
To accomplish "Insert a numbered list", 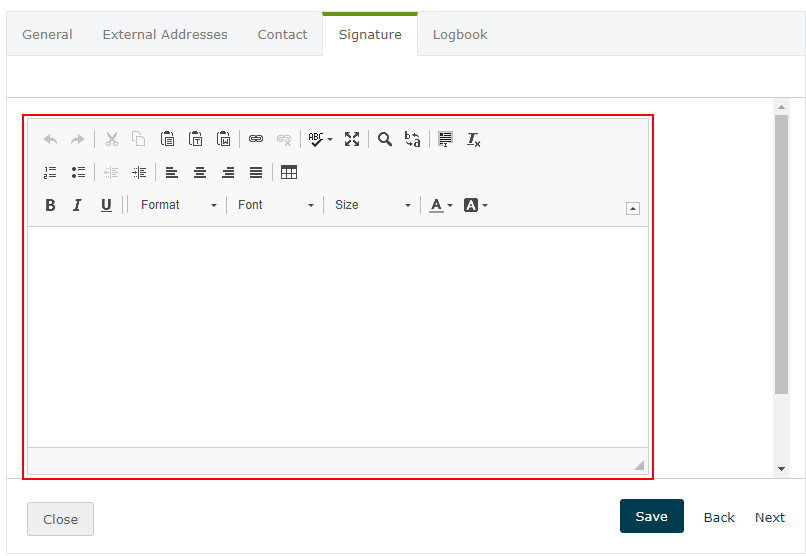I will pos(50,173).
